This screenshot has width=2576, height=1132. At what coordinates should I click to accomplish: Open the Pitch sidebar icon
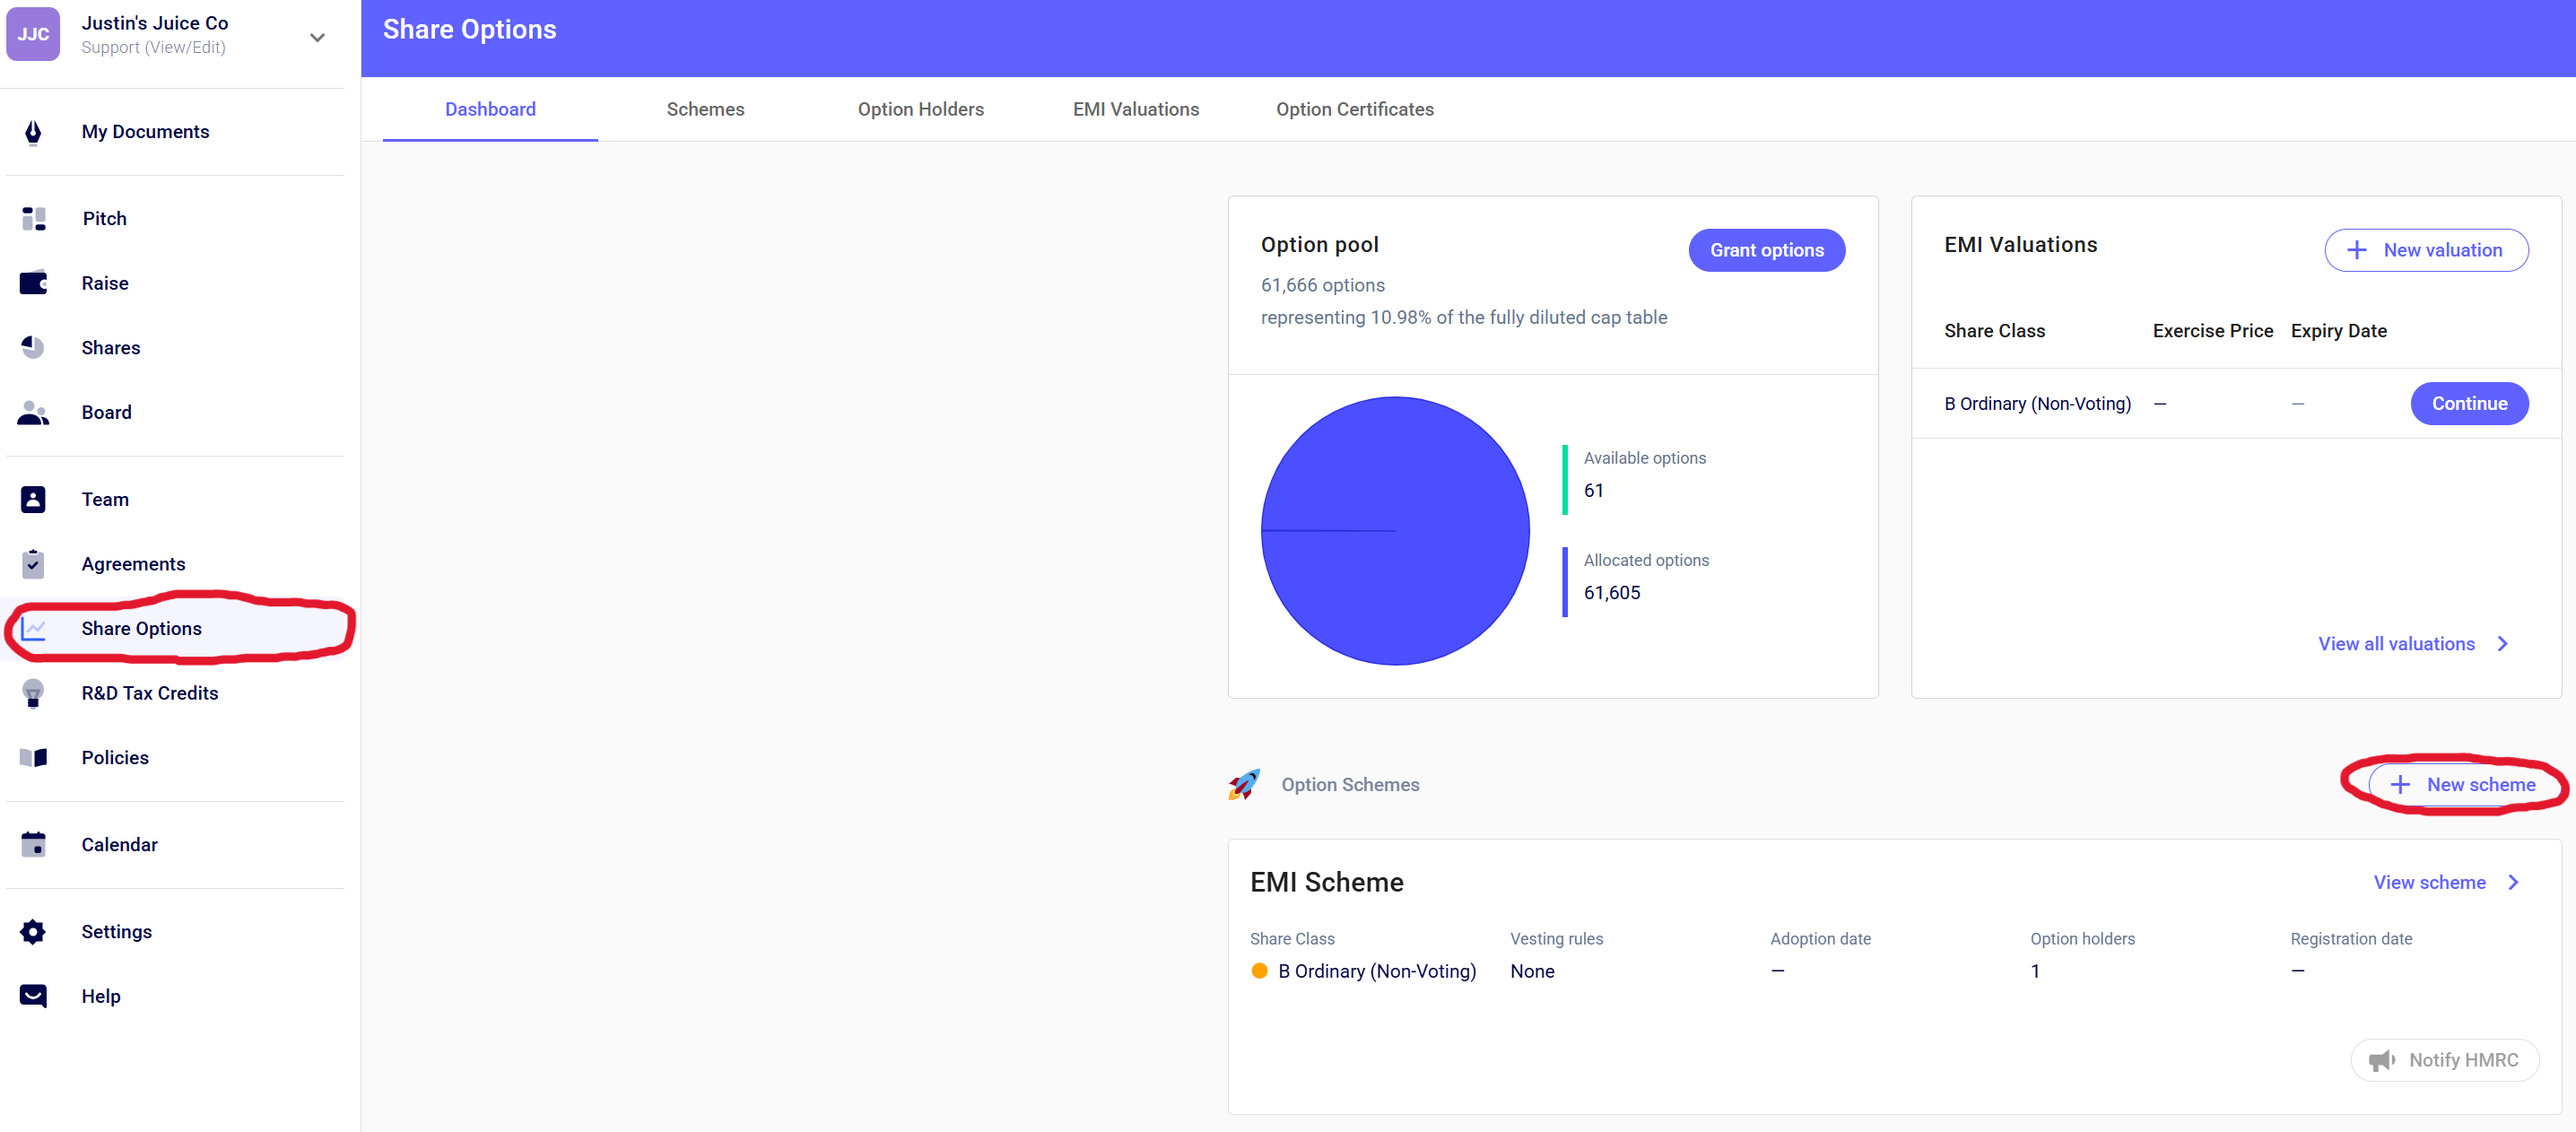33,219
